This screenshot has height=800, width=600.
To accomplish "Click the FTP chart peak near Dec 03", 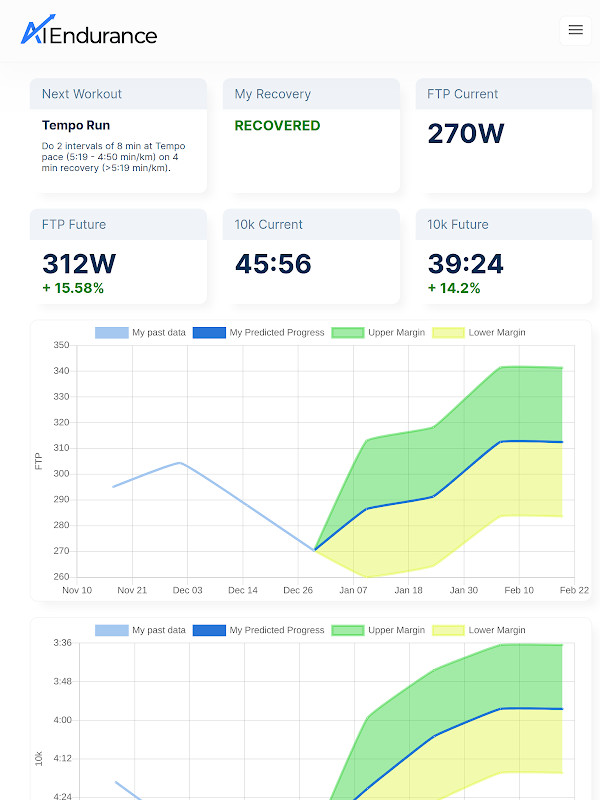I will (179, 462).
